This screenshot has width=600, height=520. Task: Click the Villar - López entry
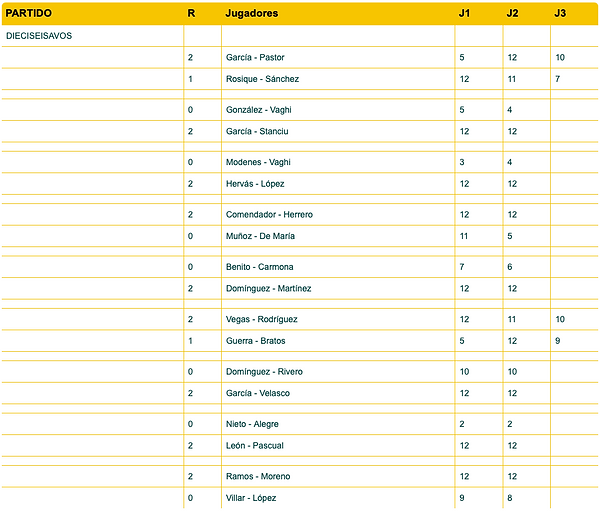[x=251, y=498]
